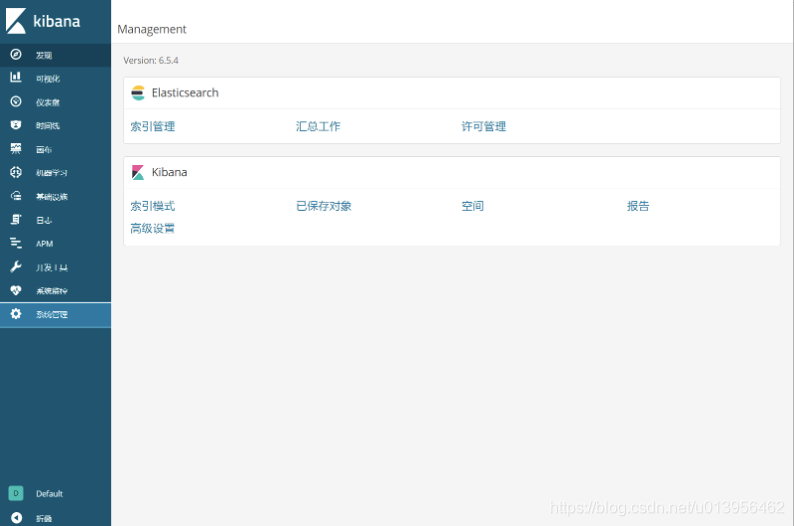Open APM icon in sidebar
This screenshot has height=526, width=794.
(16, 243)
